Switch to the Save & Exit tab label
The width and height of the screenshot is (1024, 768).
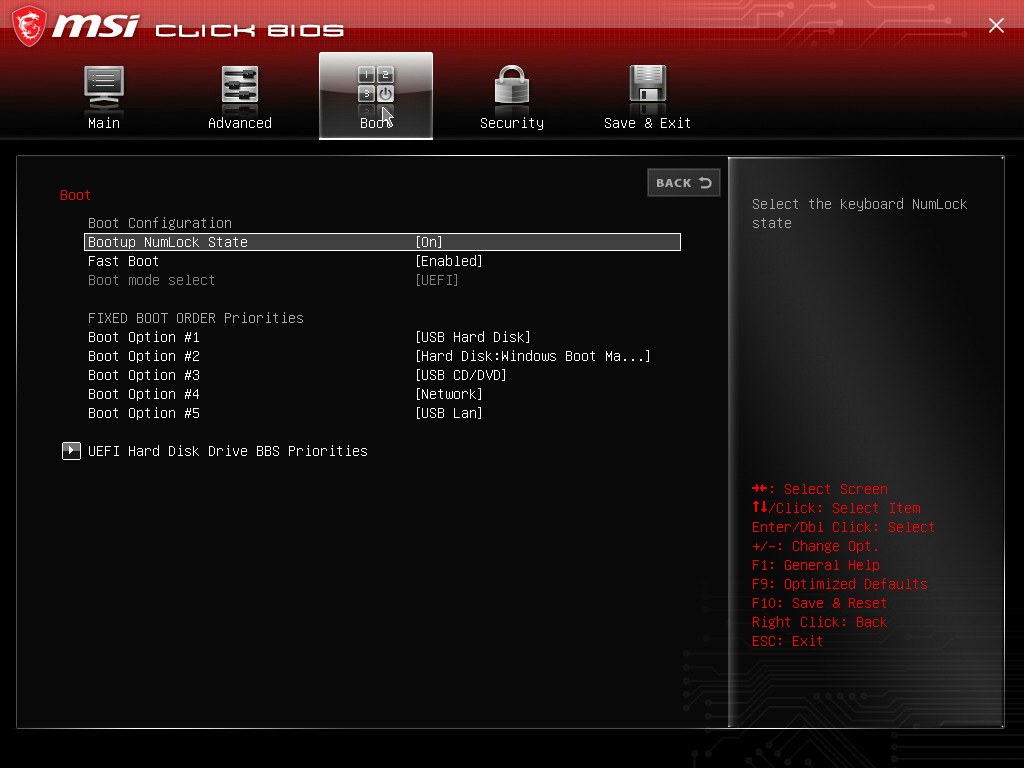(647, 123)
